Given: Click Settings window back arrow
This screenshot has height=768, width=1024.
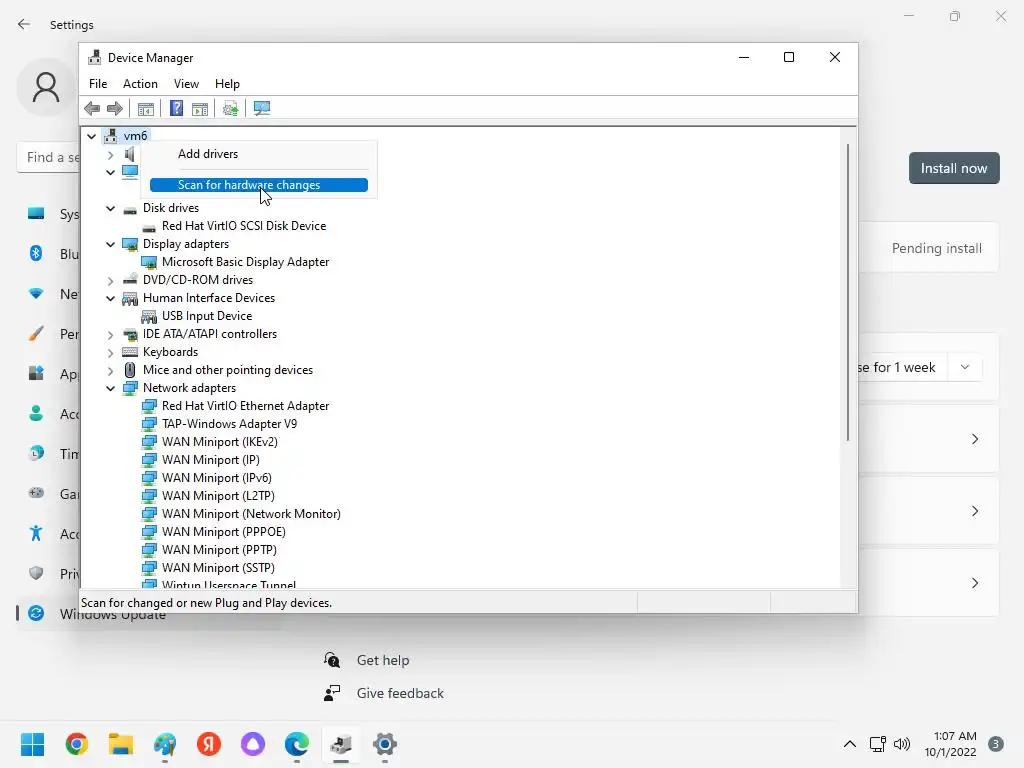Looking at the screenshot, I should pyautogui.click(x=24, y=24).
